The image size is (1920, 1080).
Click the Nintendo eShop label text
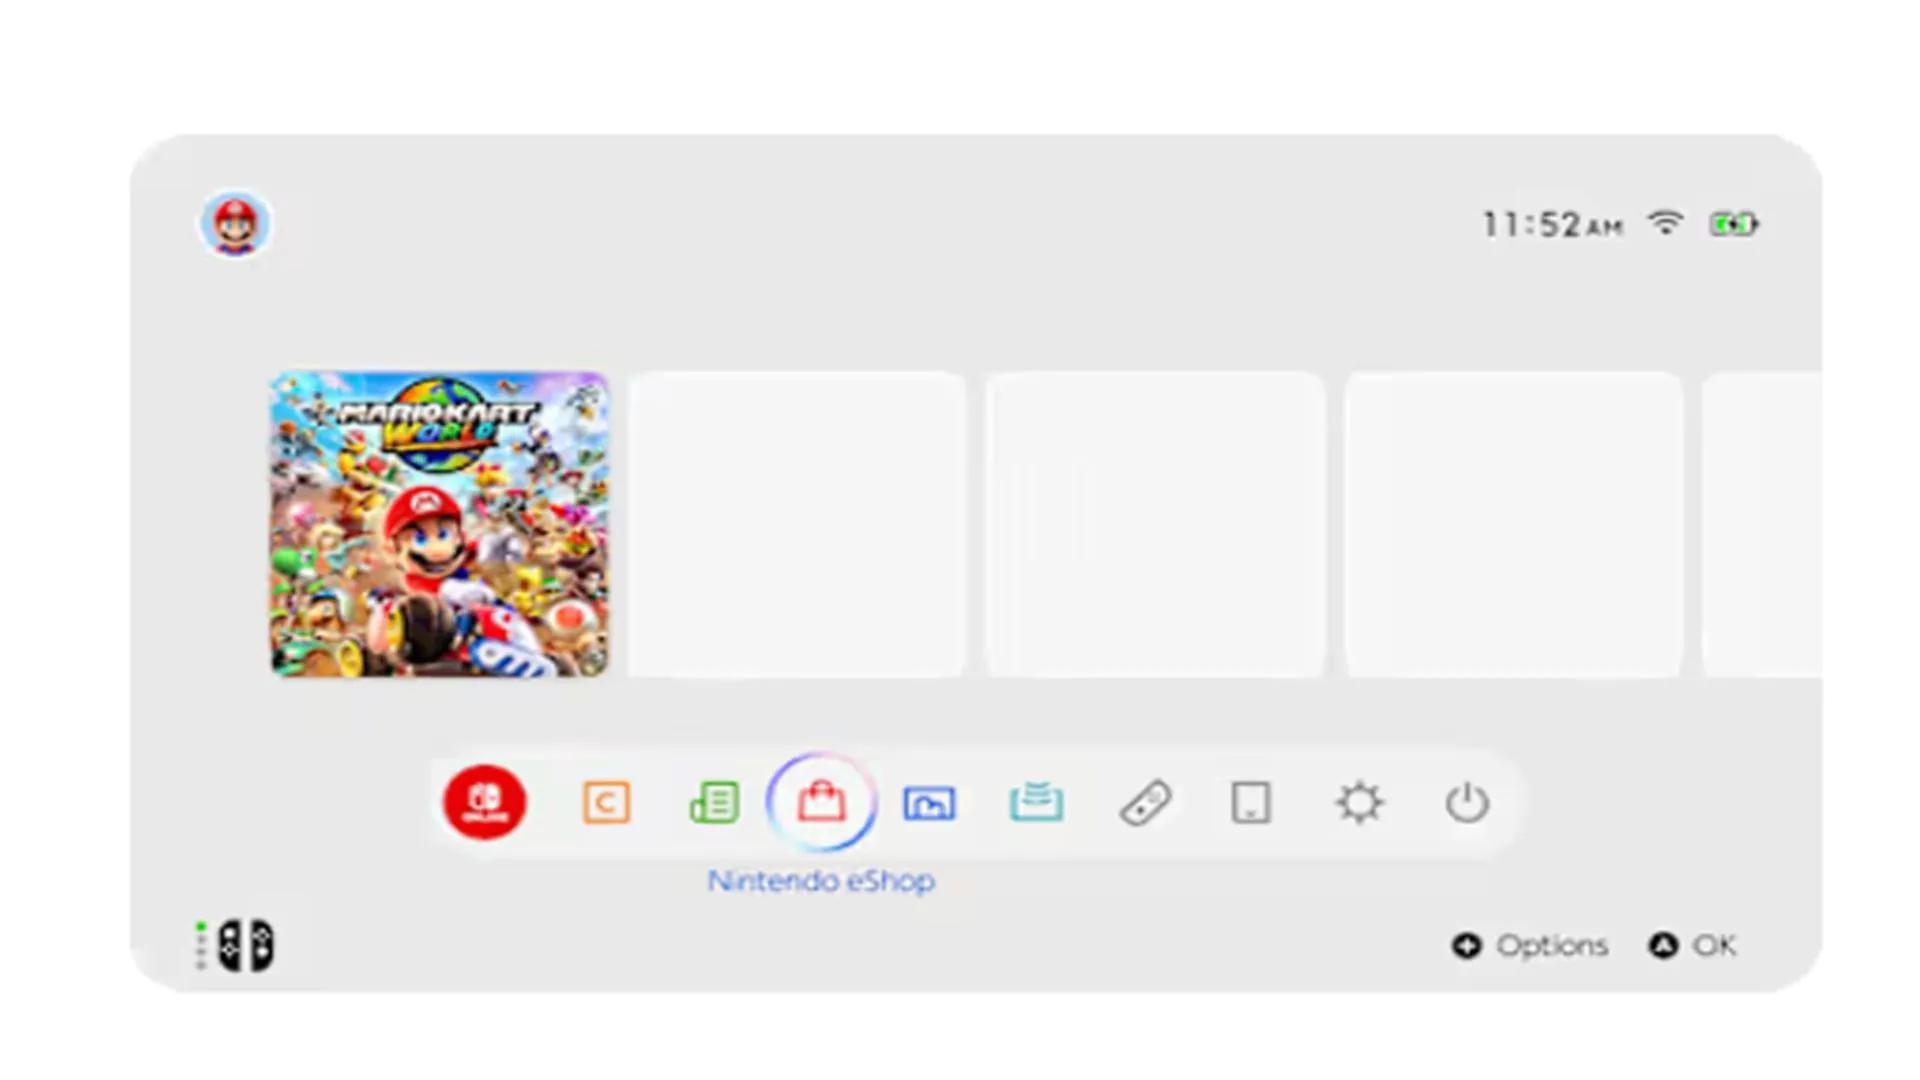click(820, 881)
